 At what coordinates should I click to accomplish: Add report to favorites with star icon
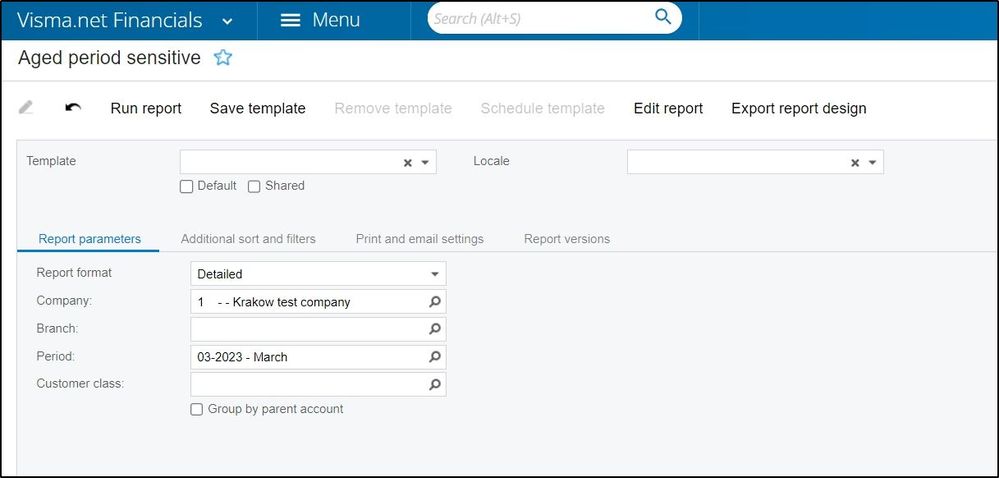point(223,58)
